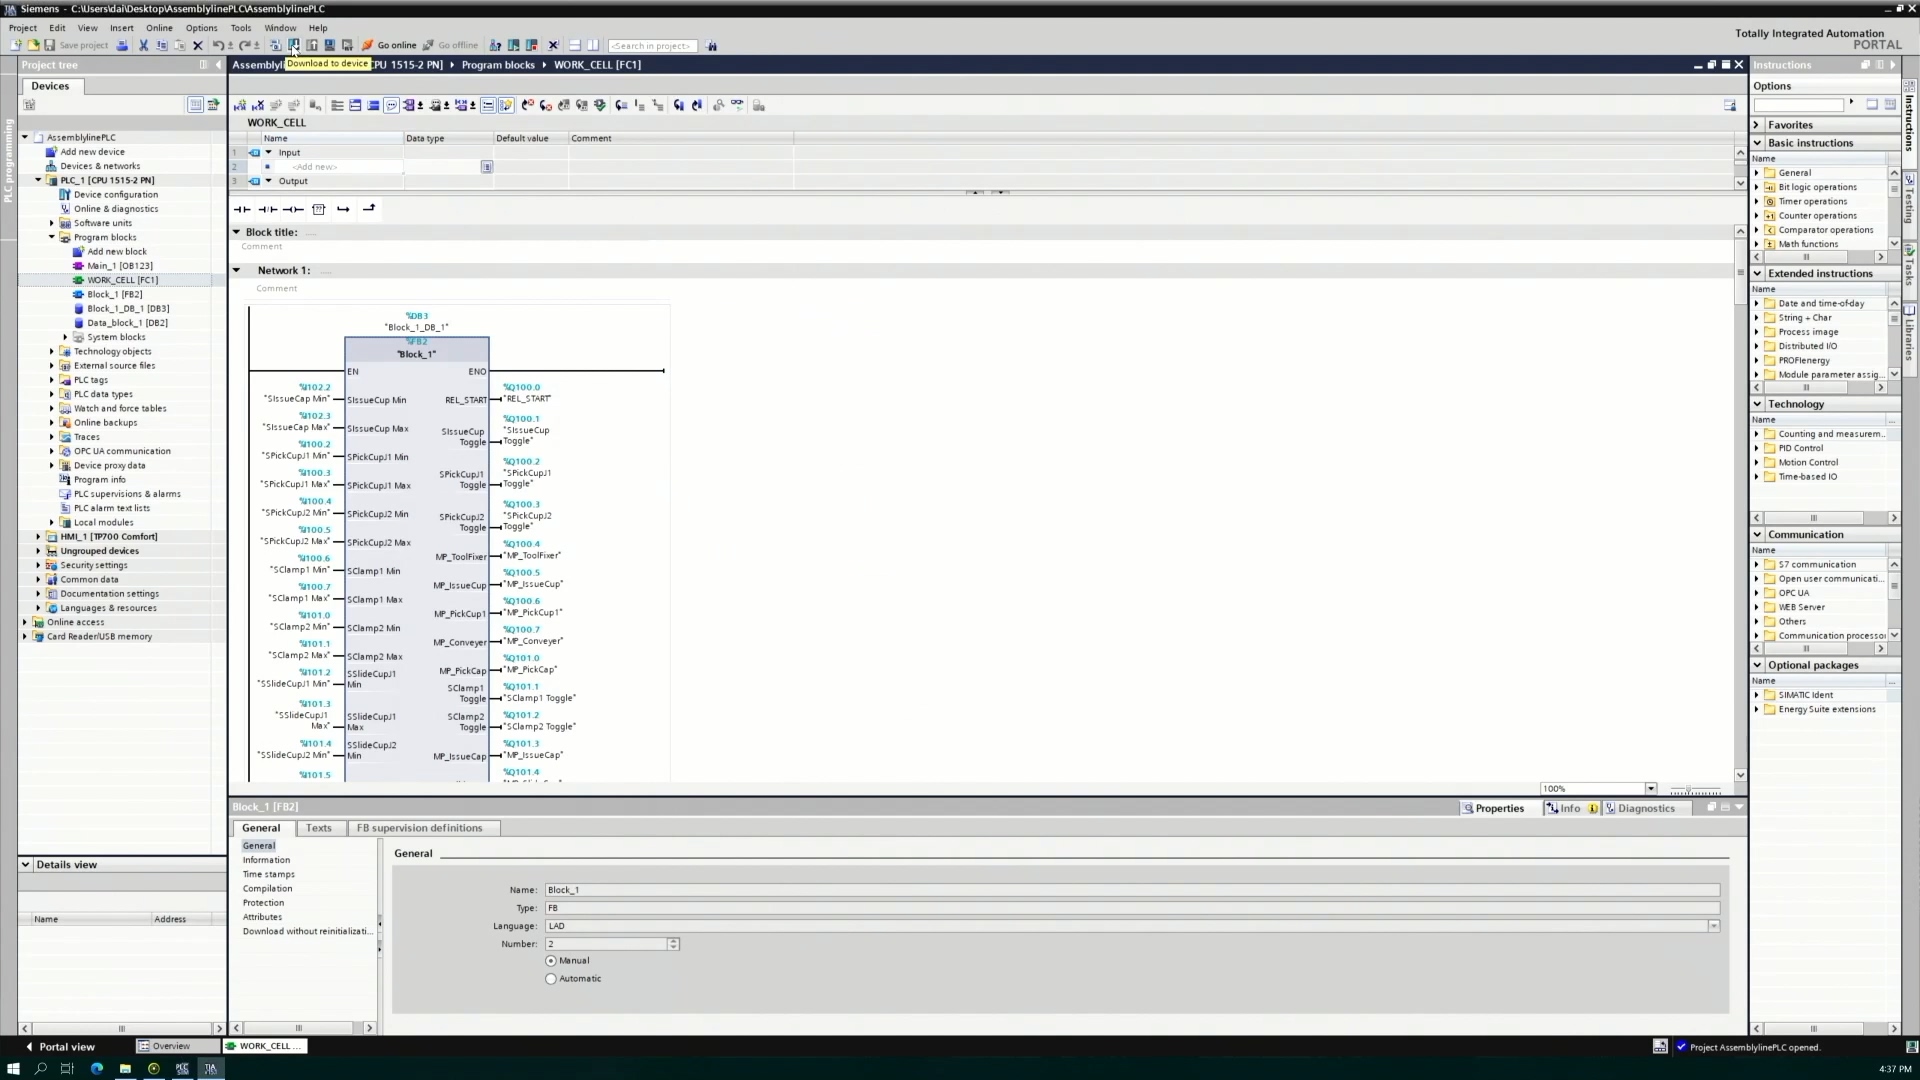Open the 100% zoom level combo box
Screen dimensions: 1920x1080
[x=1650, y=789]
